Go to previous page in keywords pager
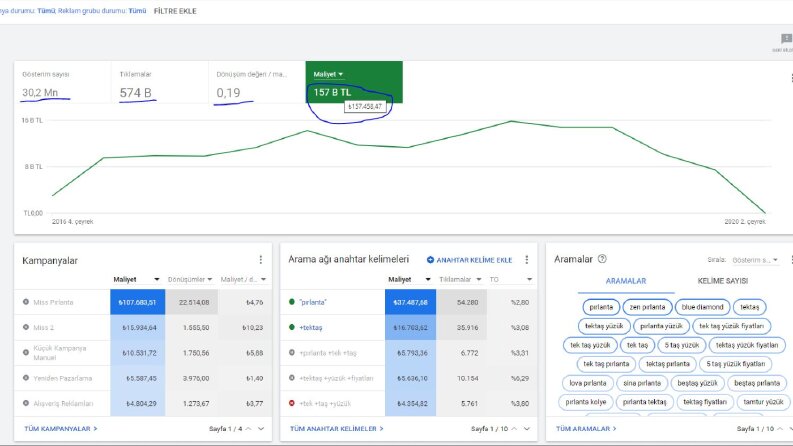The image size is (793, 446). (514, 429)
